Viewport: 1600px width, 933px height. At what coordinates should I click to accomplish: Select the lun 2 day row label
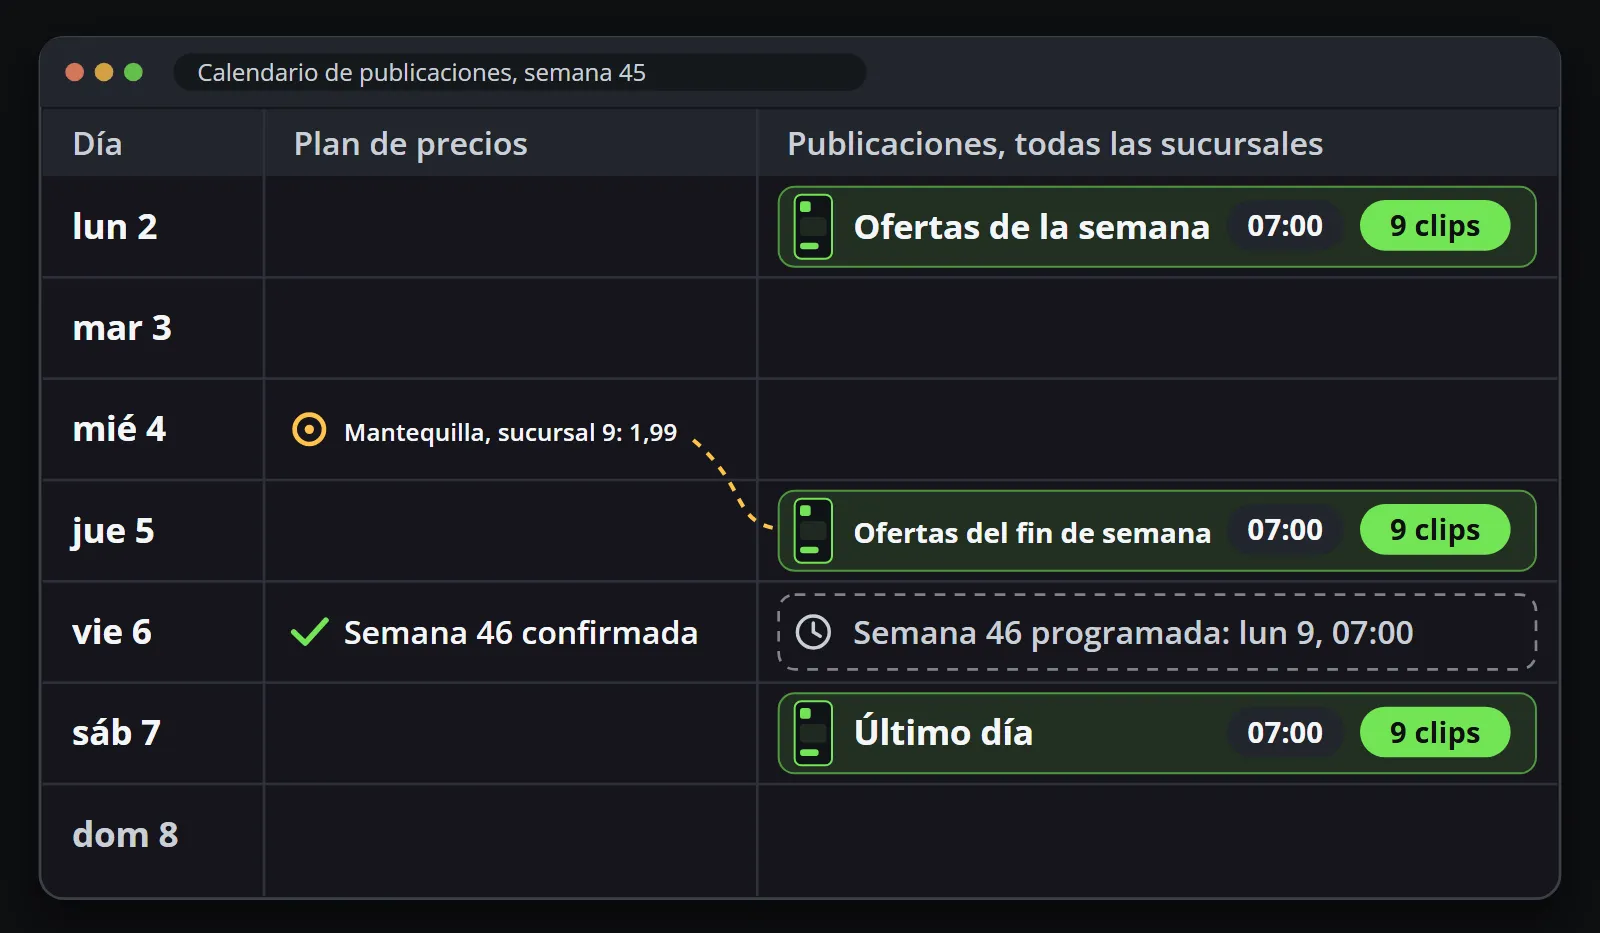coord(114,227)
